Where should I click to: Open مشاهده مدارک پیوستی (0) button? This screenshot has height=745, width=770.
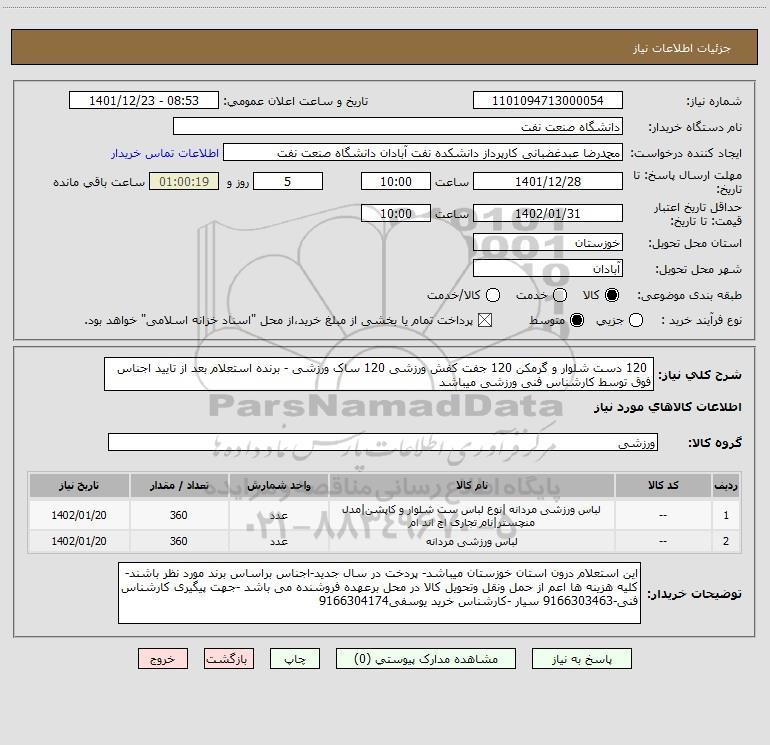tap(426, 659)
